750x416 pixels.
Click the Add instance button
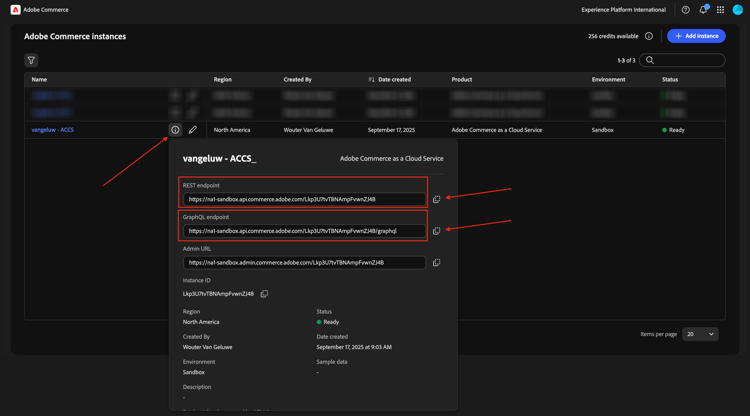(x=696, y=36)
